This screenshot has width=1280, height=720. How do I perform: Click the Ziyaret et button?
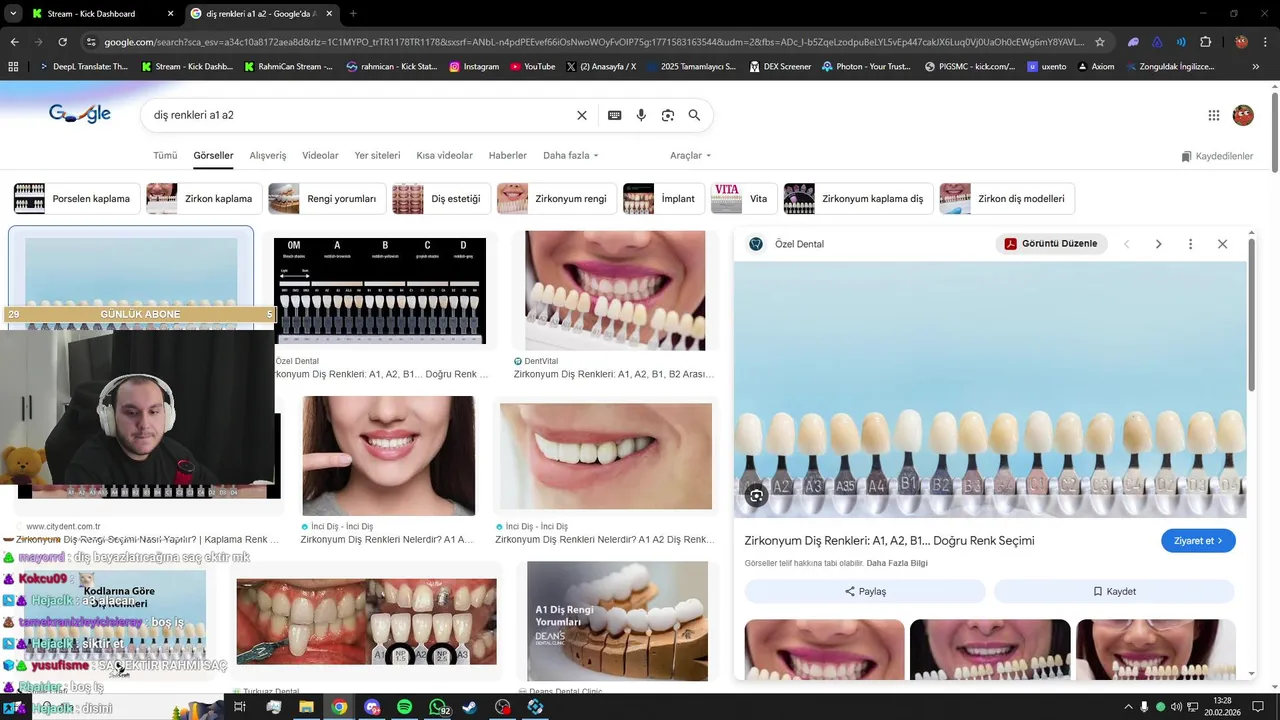click(1198, 541)
